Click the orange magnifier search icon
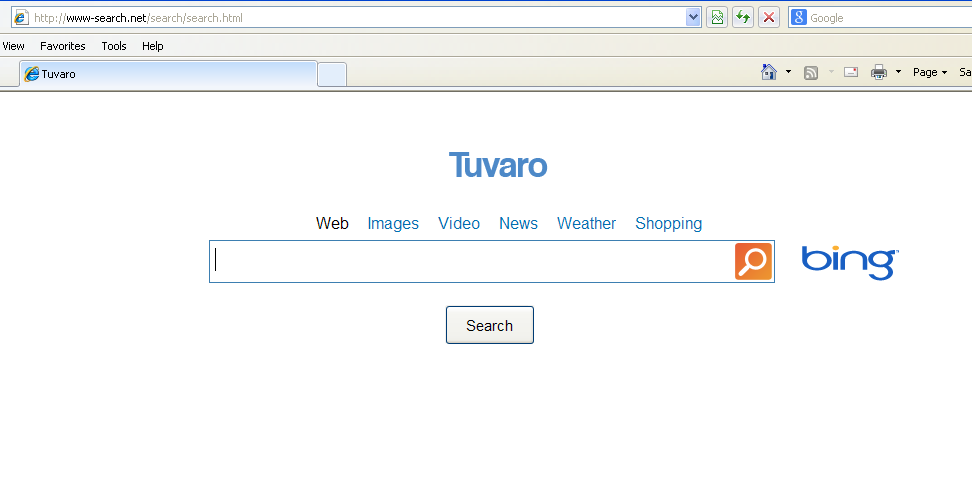Viewport: 972px width, 481px height. point(753,262)
